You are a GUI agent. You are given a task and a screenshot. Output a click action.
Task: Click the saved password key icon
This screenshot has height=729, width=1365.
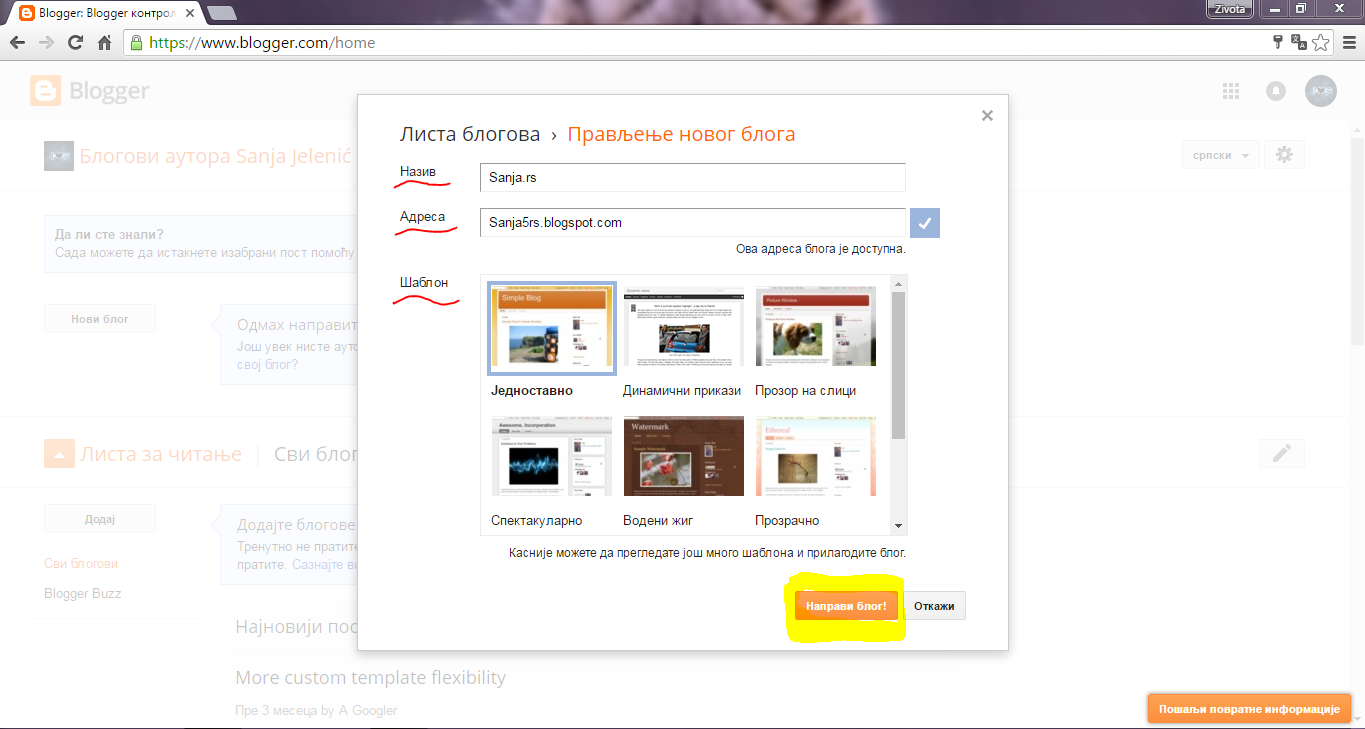click(x=1278, y=42)
